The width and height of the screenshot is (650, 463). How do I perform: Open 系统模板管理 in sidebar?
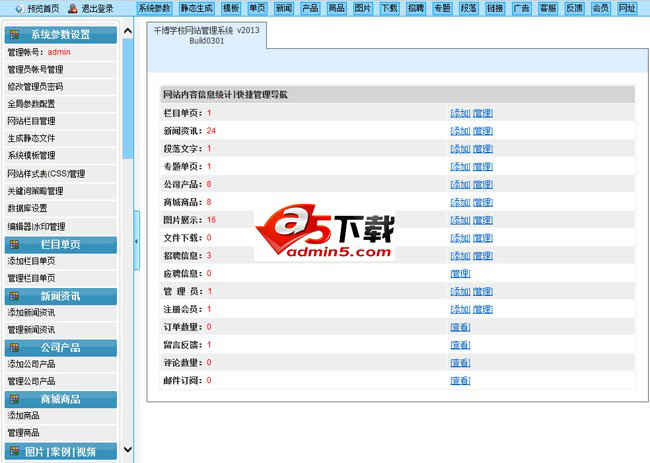(x=32, y=155)
